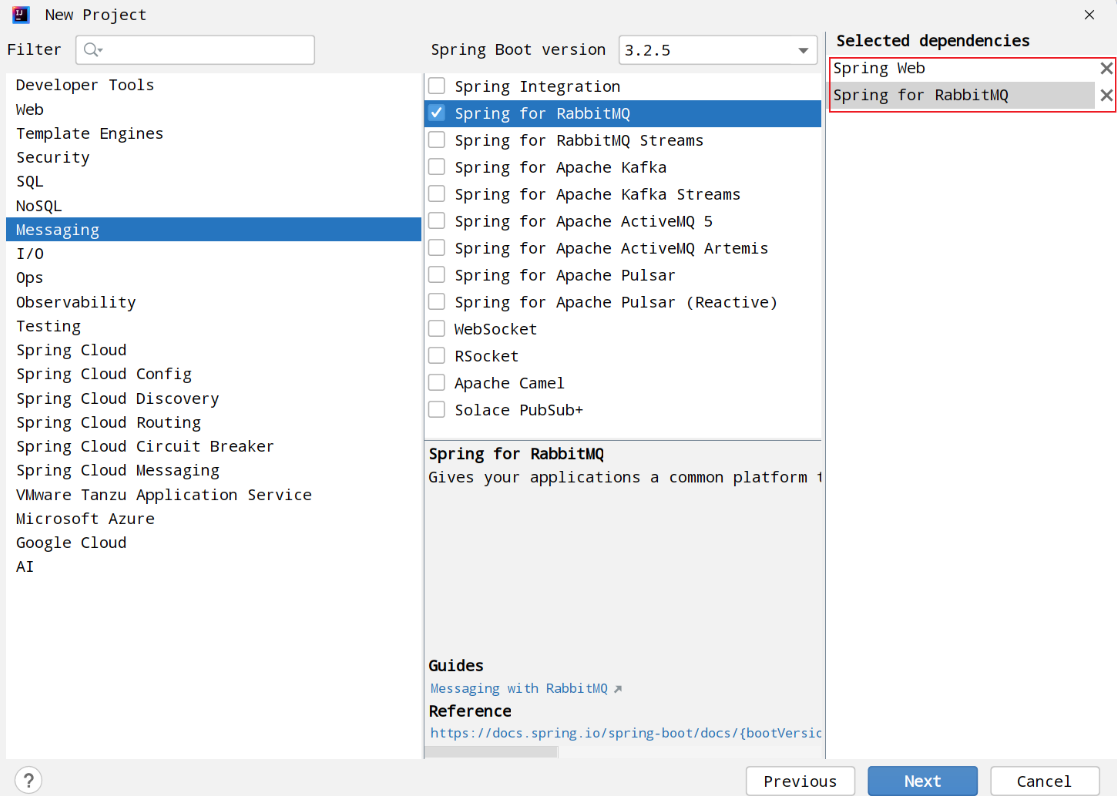1117x796 pixels.
Task: Choose the Microsoft Azure category
Action: (x=214, y=519)
